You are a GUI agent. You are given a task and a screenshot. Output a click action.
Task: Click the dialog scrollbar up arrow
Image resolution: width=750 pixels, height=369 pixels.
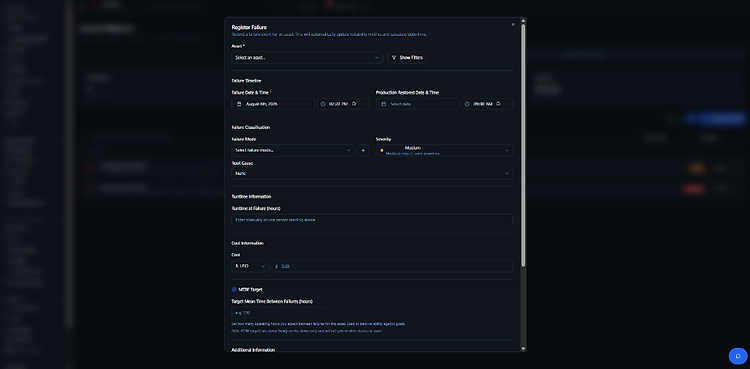pyautogui.click(x=523, y=21)
